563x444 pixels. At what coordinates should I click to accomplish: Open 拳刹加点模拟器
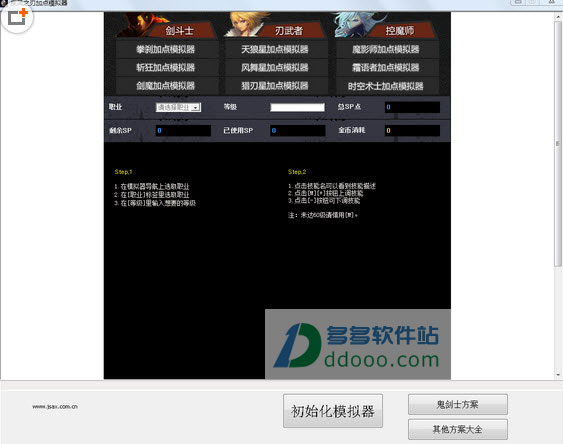click(166, 49)
